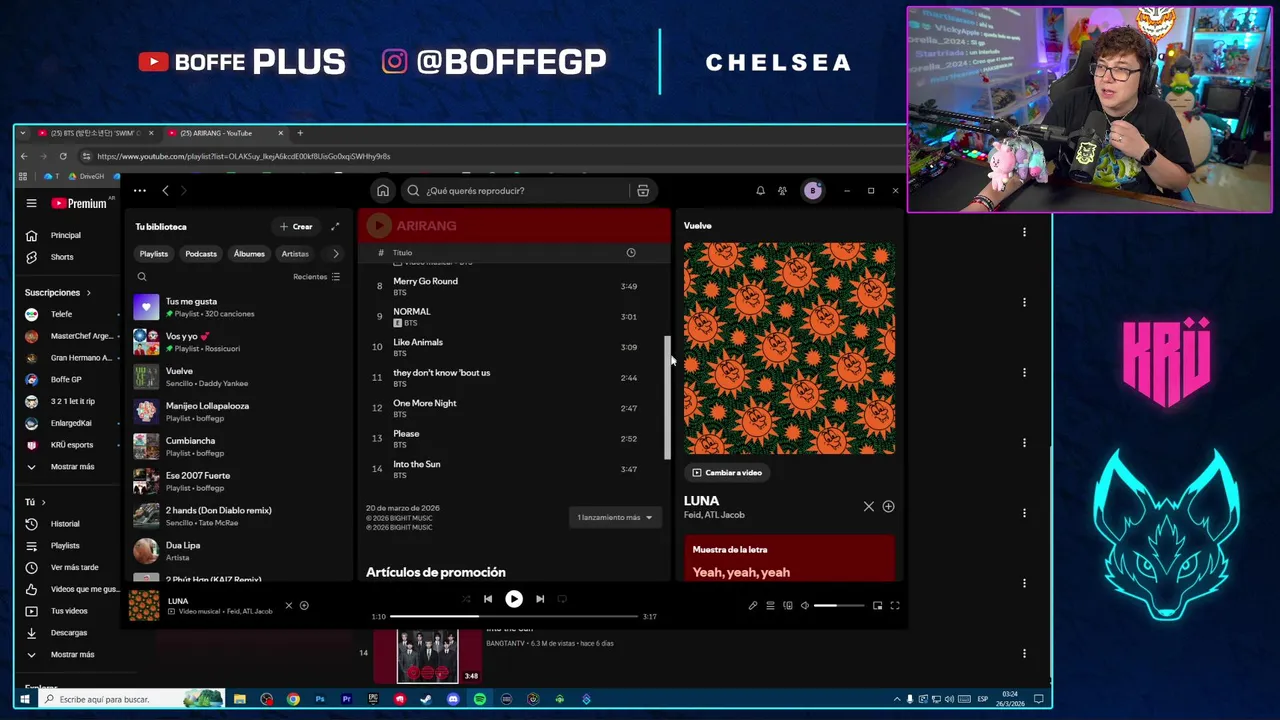The width and height of the screenshot is (1280, 720).
Task: Search within Tu biblioteca magnifier icon
Action: point(142,277)
